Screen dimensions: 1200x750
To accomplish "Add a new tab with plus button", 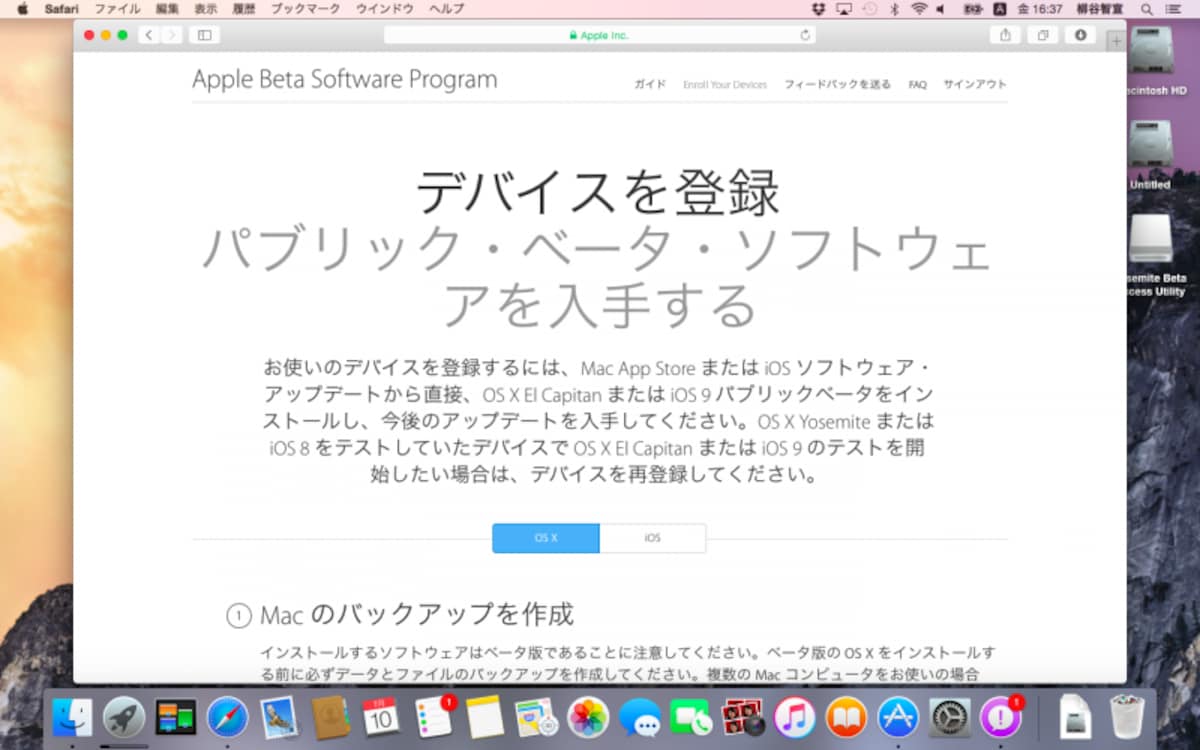I will click(x=1116, y=41).
